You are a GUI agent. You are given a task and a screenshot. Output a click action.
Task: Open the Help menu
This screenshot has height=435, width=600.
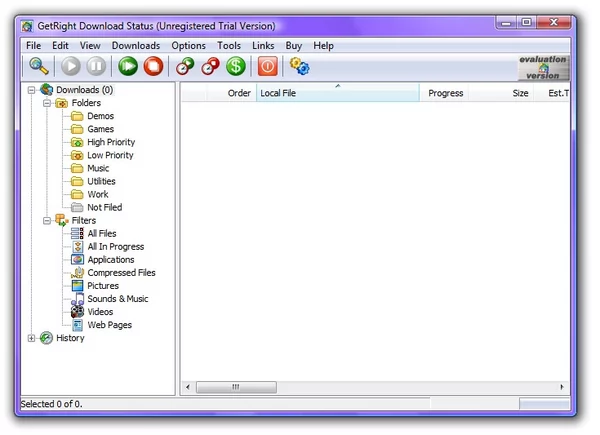(x=324, y=46)
